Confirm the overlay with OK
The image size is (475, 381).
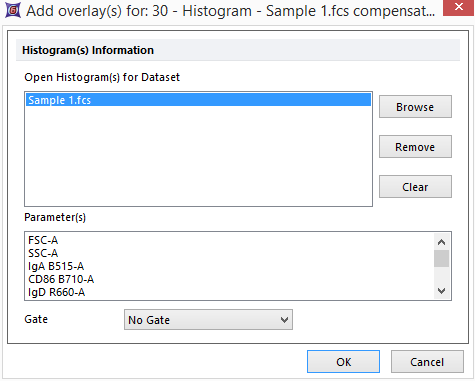(343, 362)
